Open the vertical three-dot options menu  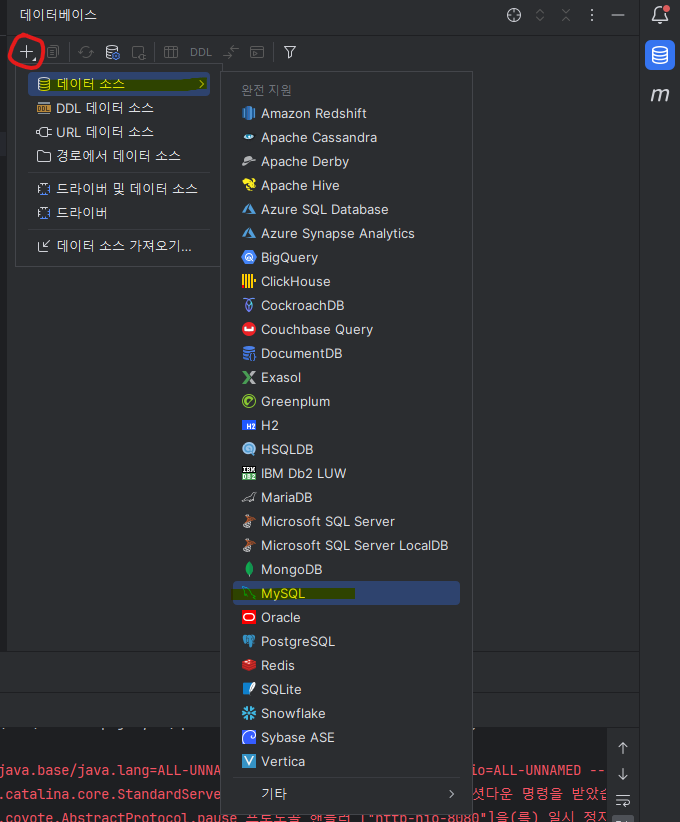pyautogui.click(x=592, y=15)
